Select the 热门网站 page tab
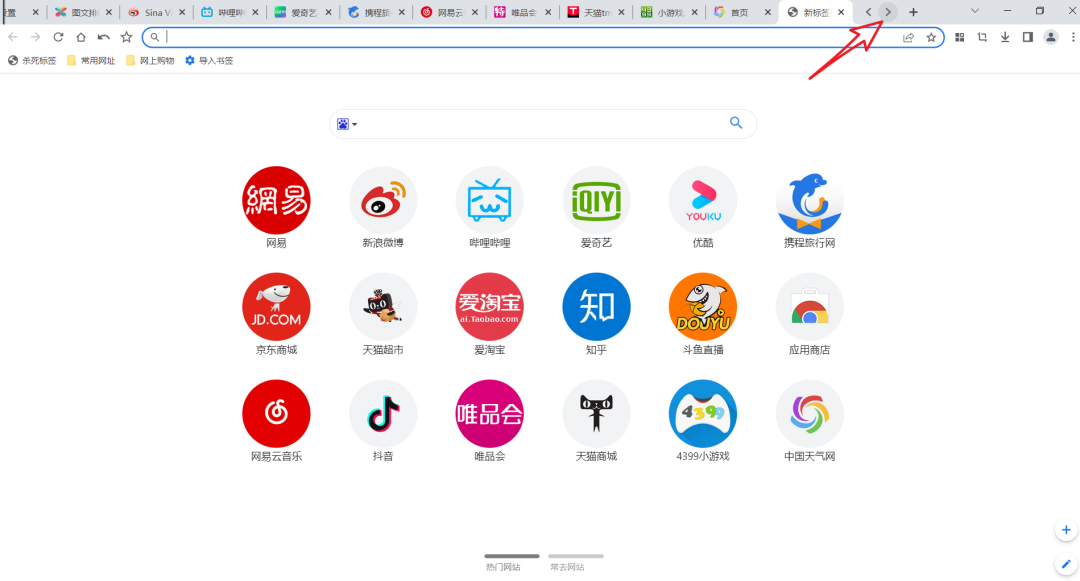 point(511,562)
